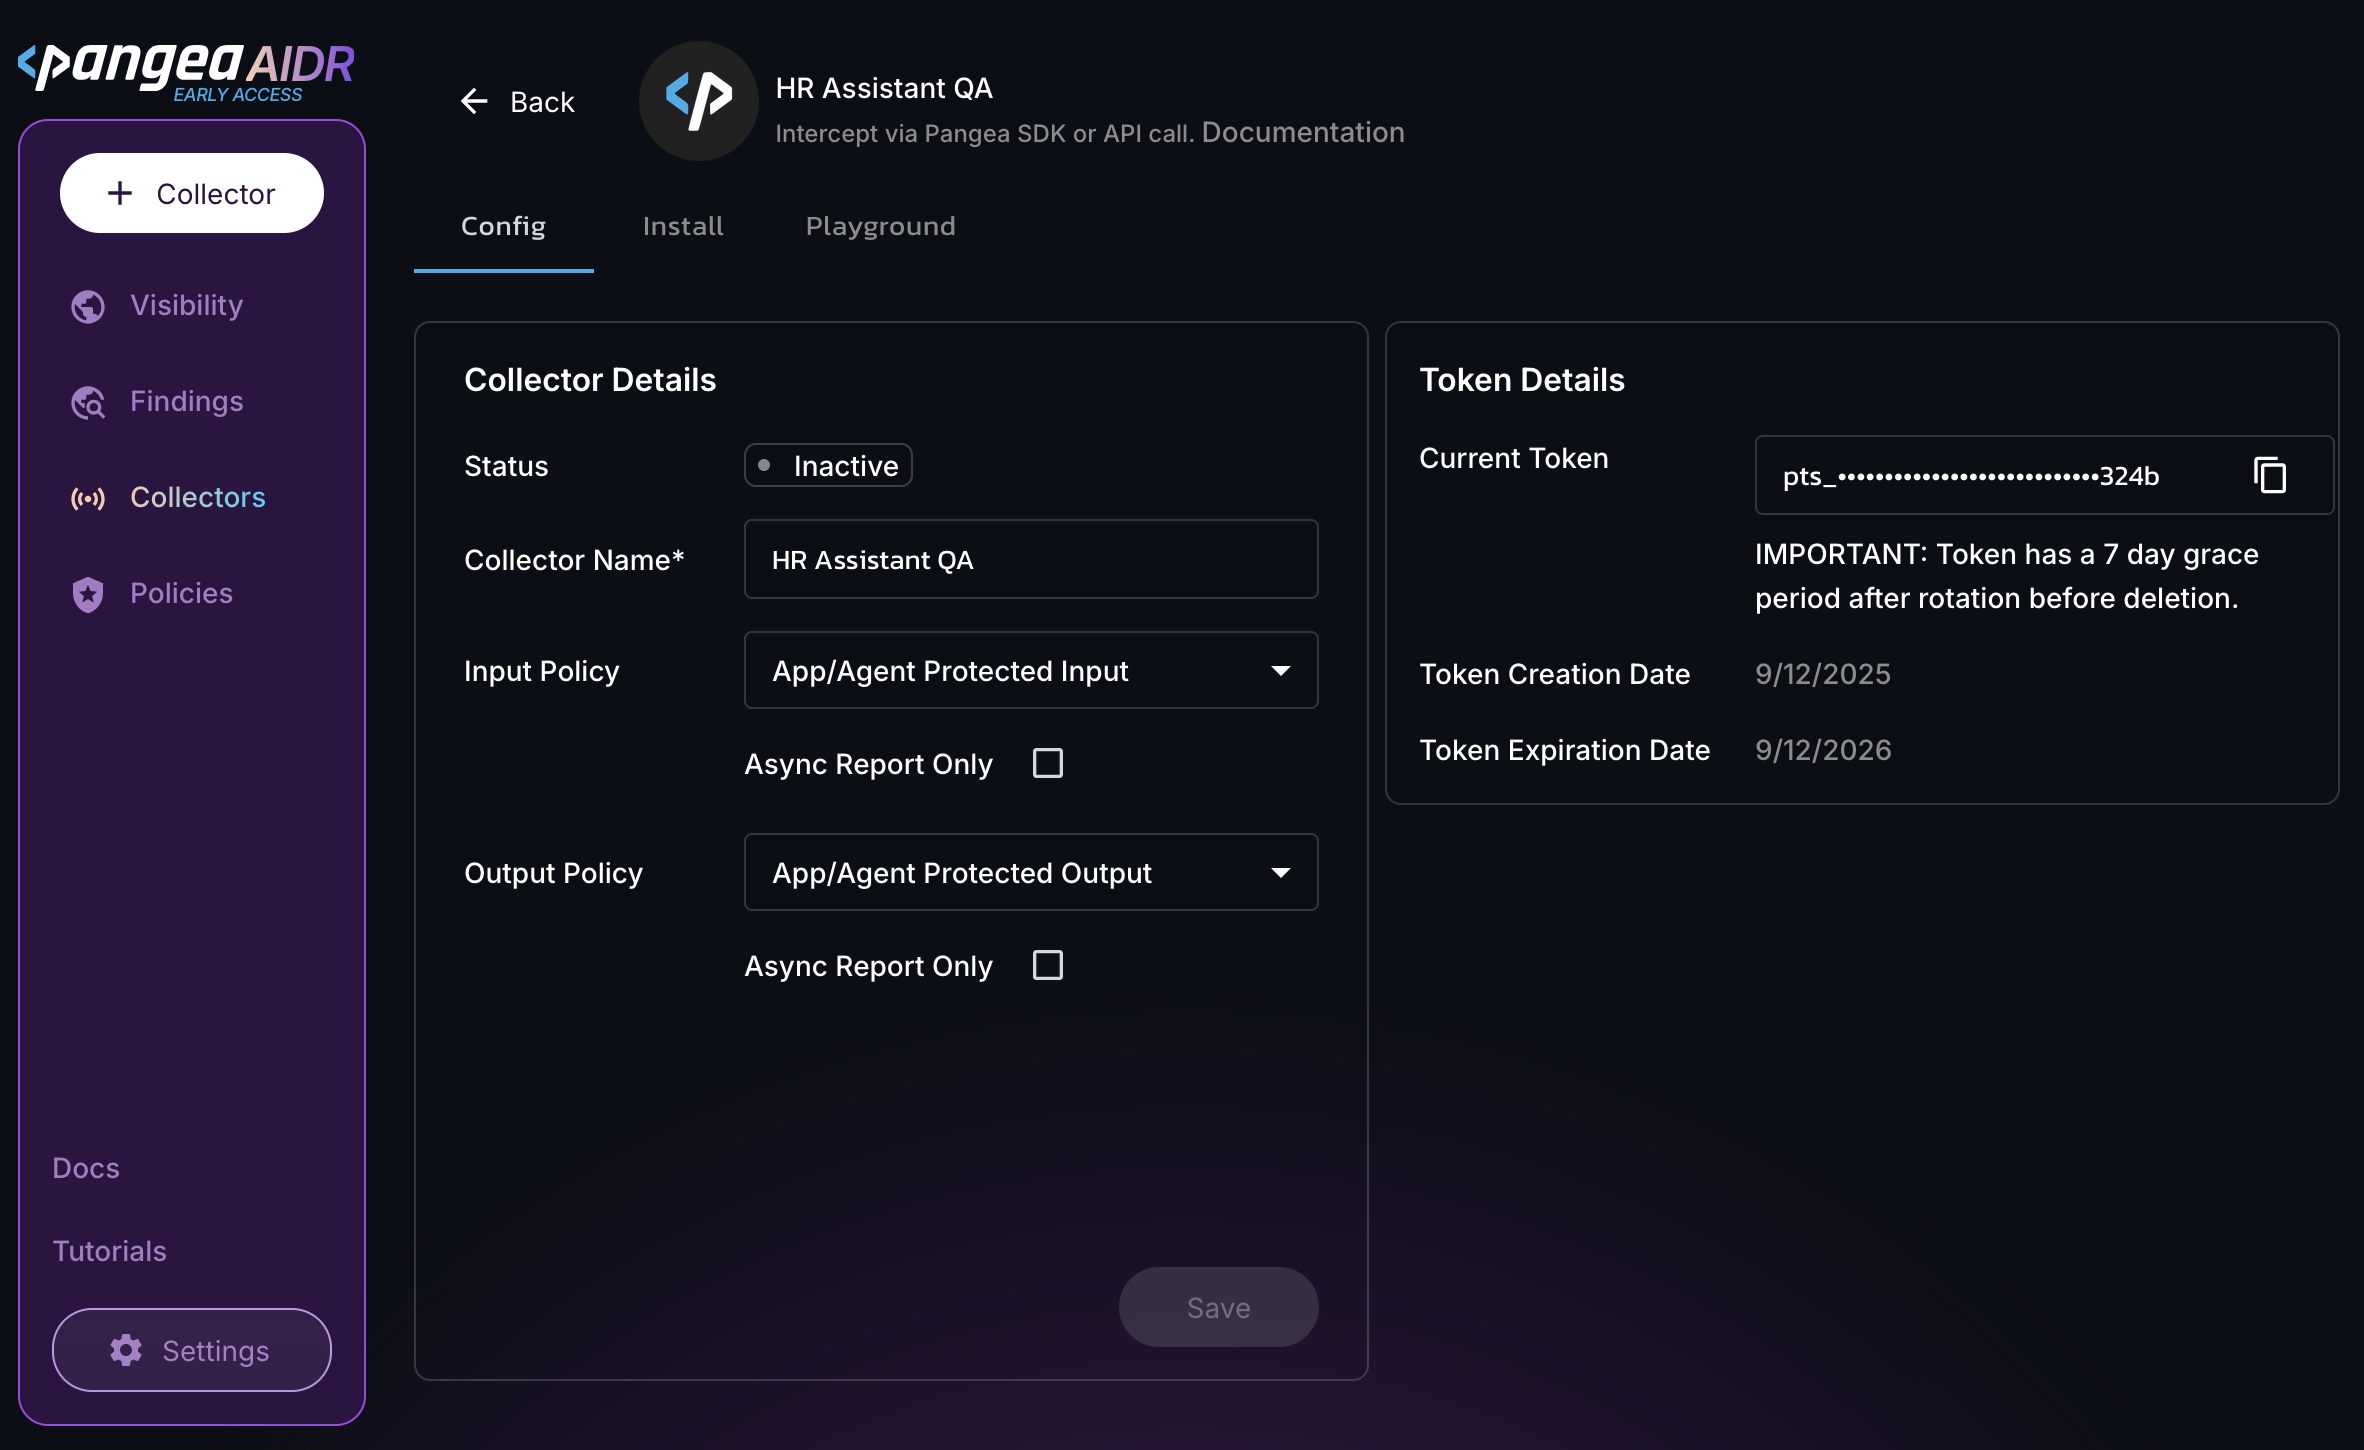Open the Tutorials link in sidebar
This screenshot has width=2364, height=1450.
109,1251
